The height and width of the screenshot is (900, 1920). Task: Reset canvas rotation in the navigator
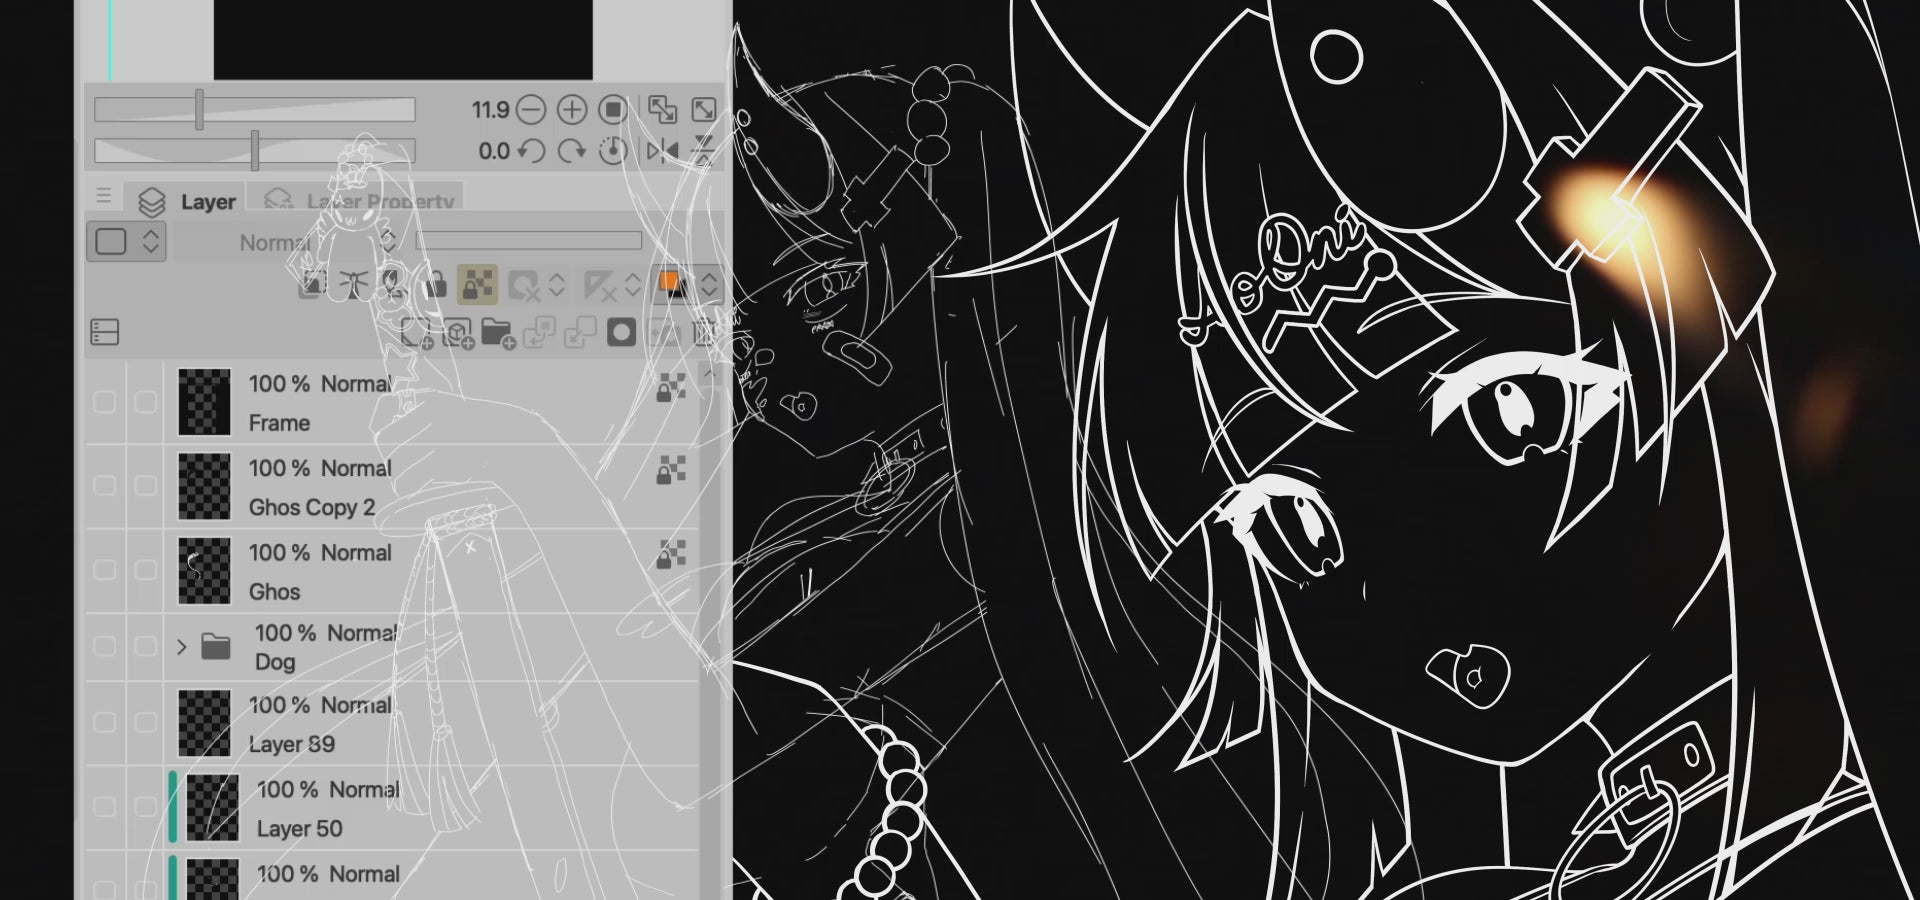tap(612, 151)
